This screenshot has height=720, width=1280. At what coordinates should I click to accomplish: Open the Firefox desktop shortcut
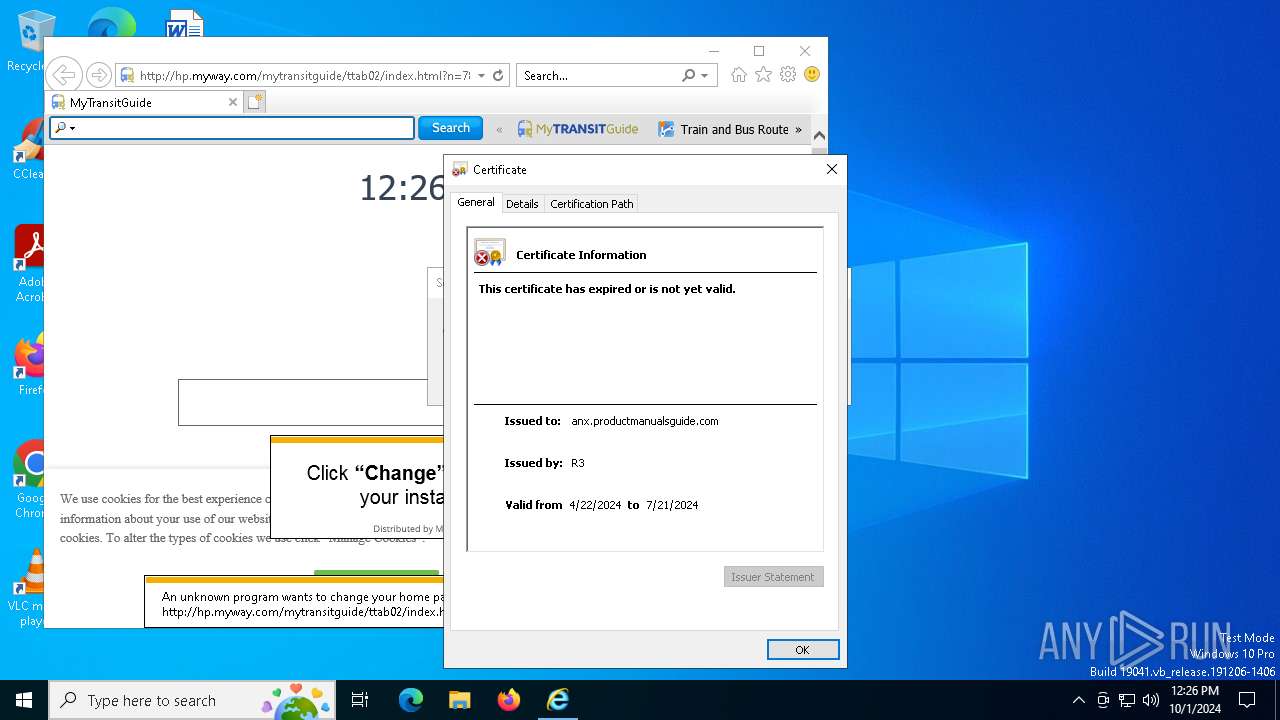(29, 365)
